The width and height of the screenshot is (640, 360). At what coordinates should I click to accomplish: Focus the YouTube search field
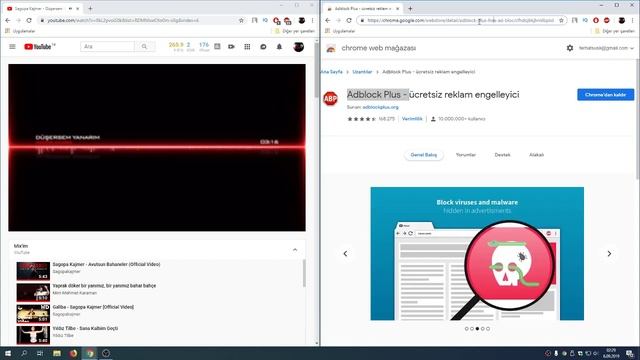click(107, 47)
